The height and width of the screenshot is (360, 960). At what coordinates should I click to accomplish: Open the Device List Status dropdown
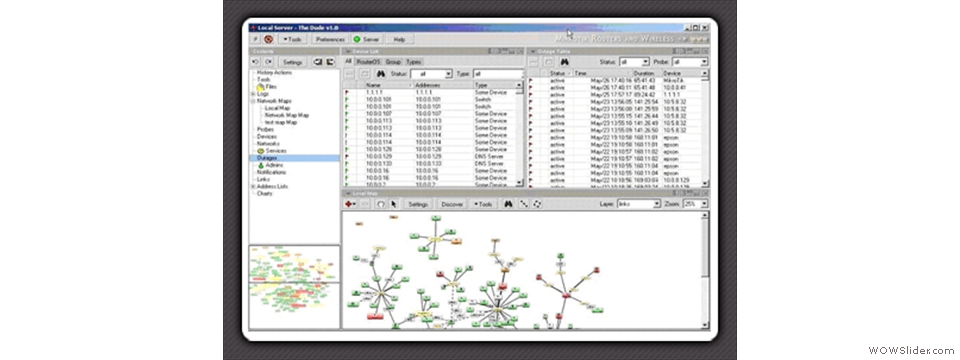431,73
